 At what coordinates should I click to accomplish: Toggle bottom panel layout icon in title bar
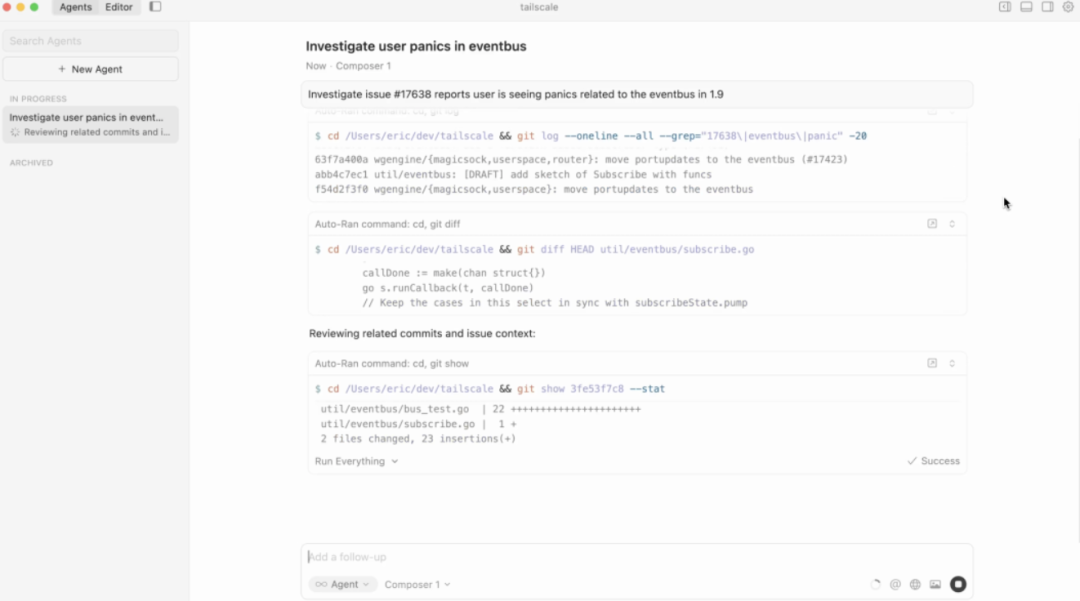tap(1026, 7)
